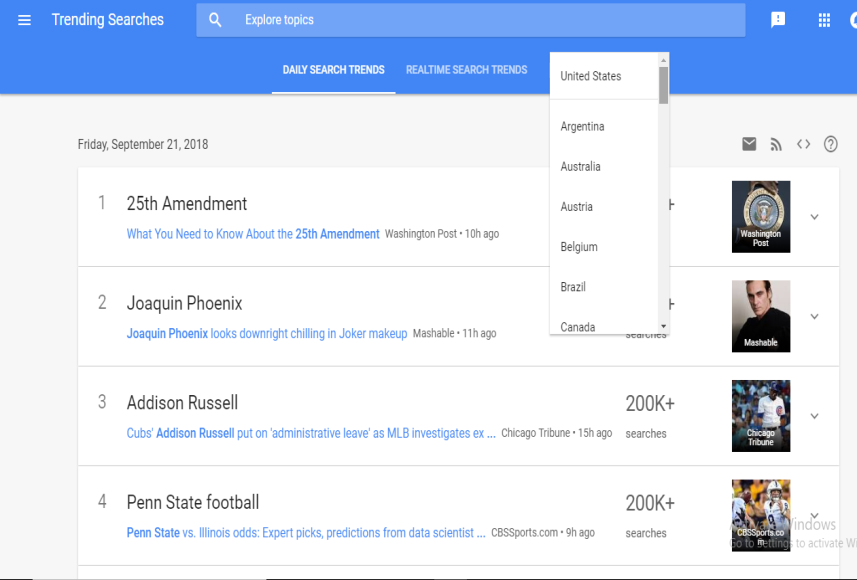The height and width of the screenshot is (580, 857).
Task: Focus the Explore topics search field
Action: [471, 20]
